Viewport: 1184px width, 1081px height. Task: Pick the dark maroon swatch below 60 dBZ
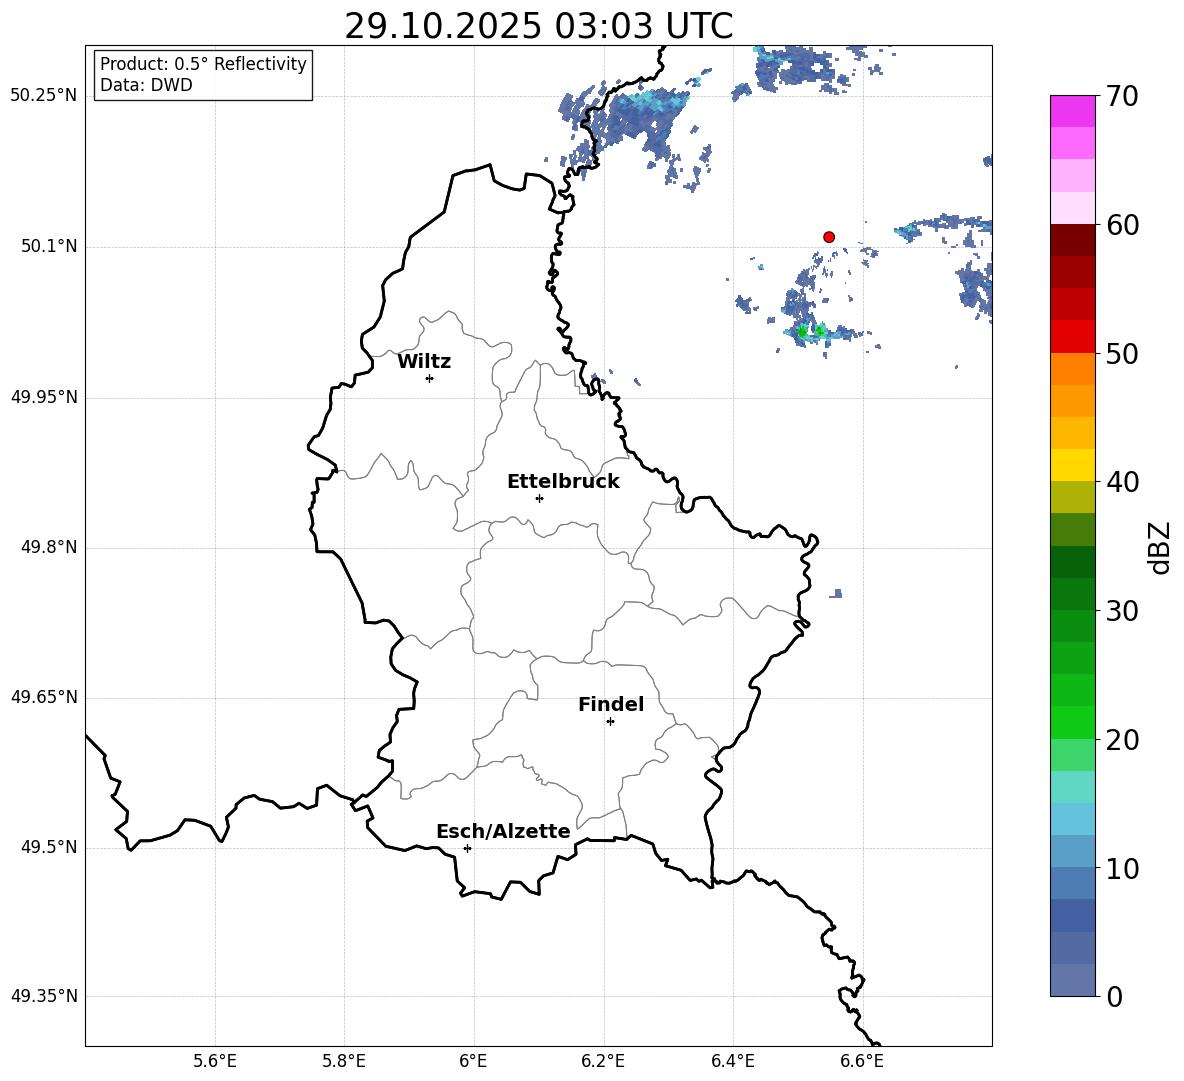pyautogui.click(x=1072, y=240)
